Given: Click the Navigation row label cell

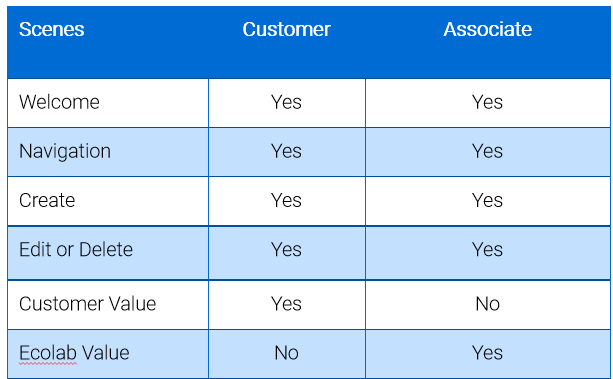Looking at the screenshot, I should pyautogui.click(x=108, y=152).
